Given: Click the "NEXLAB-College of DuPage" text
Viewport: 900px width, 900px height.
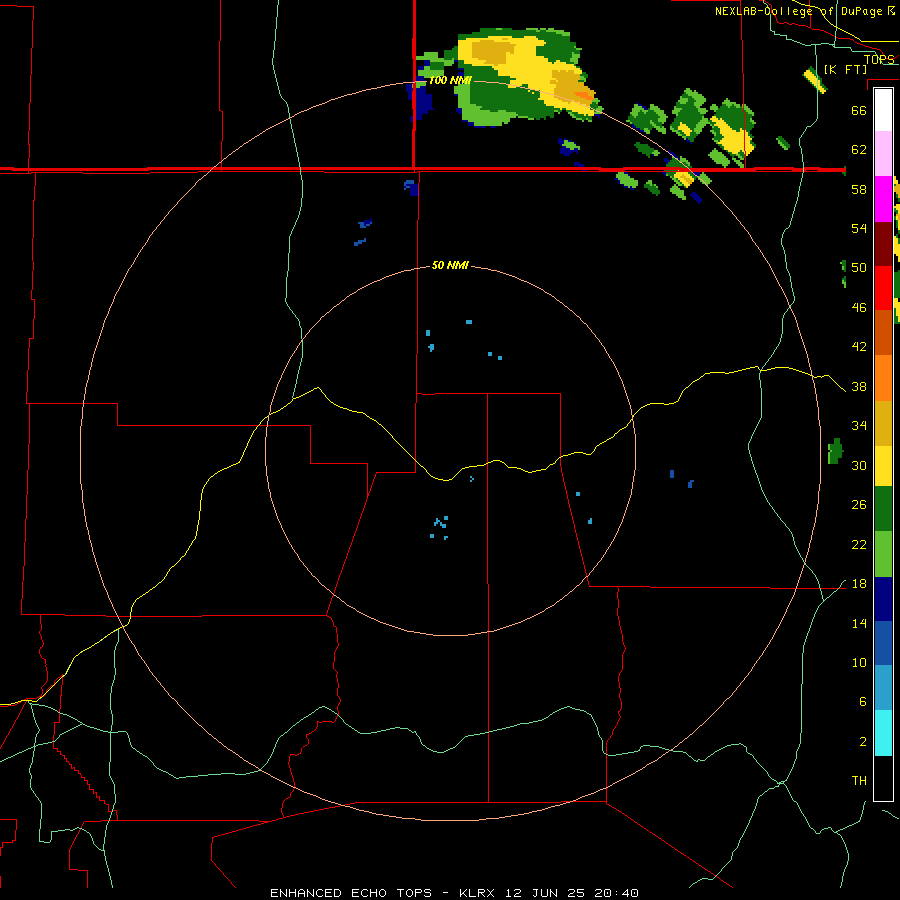Looking at the screenshot, I should (799, 11).
